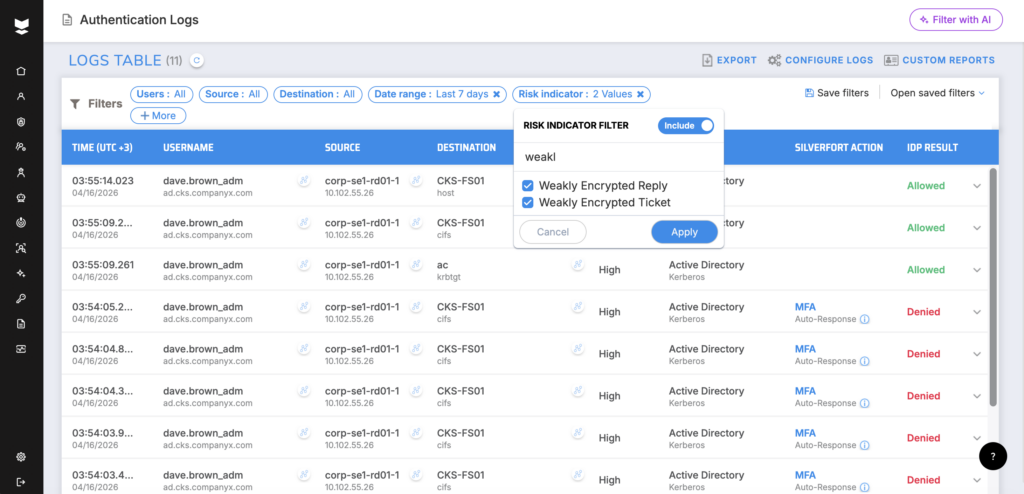This screenshot has height=494, width=1024.
Task: Click the MFA link in 03:54:05.2 row
Action: tap(805, 306)
